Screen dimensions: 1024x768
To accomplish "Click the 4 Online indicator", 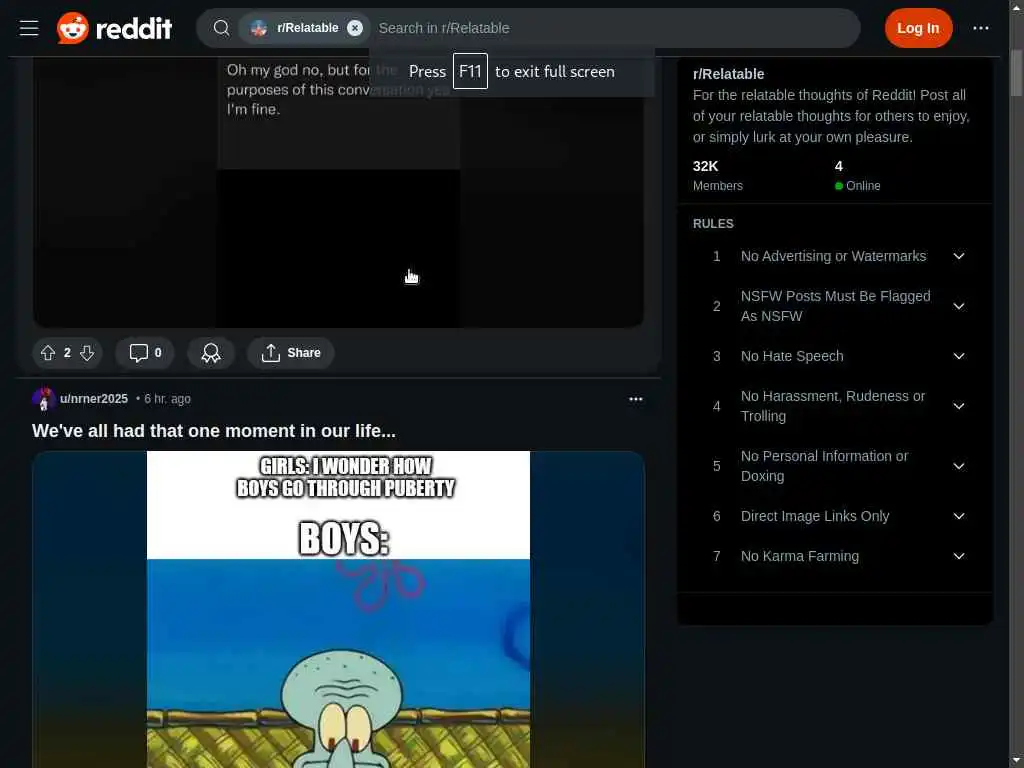I will pyautogui.click(x=857, y=175).
